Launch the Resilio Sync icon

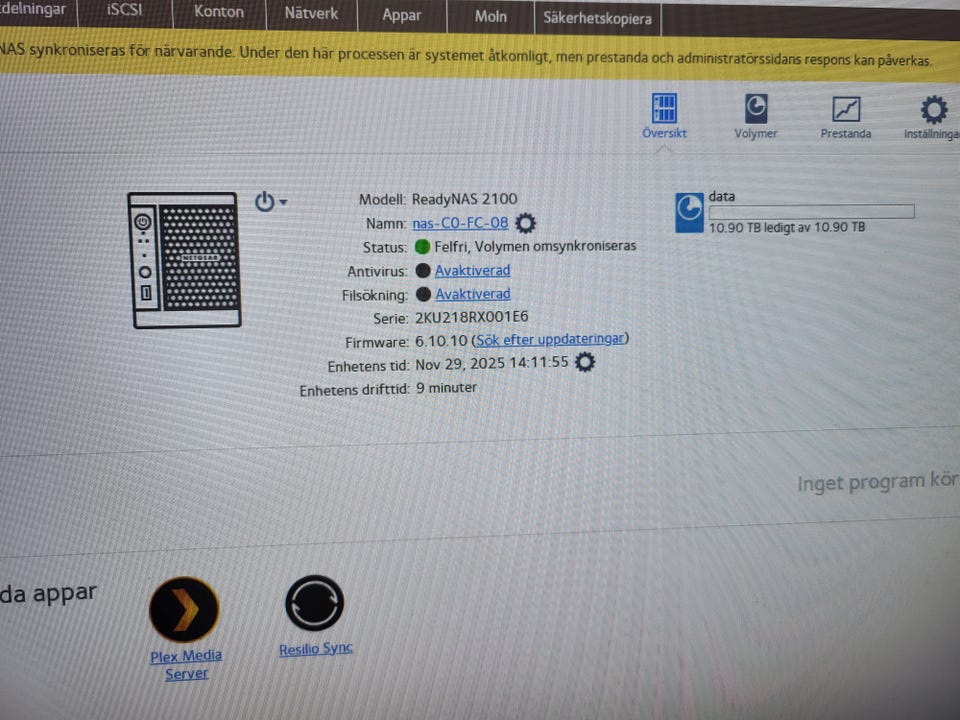[315, 603]
